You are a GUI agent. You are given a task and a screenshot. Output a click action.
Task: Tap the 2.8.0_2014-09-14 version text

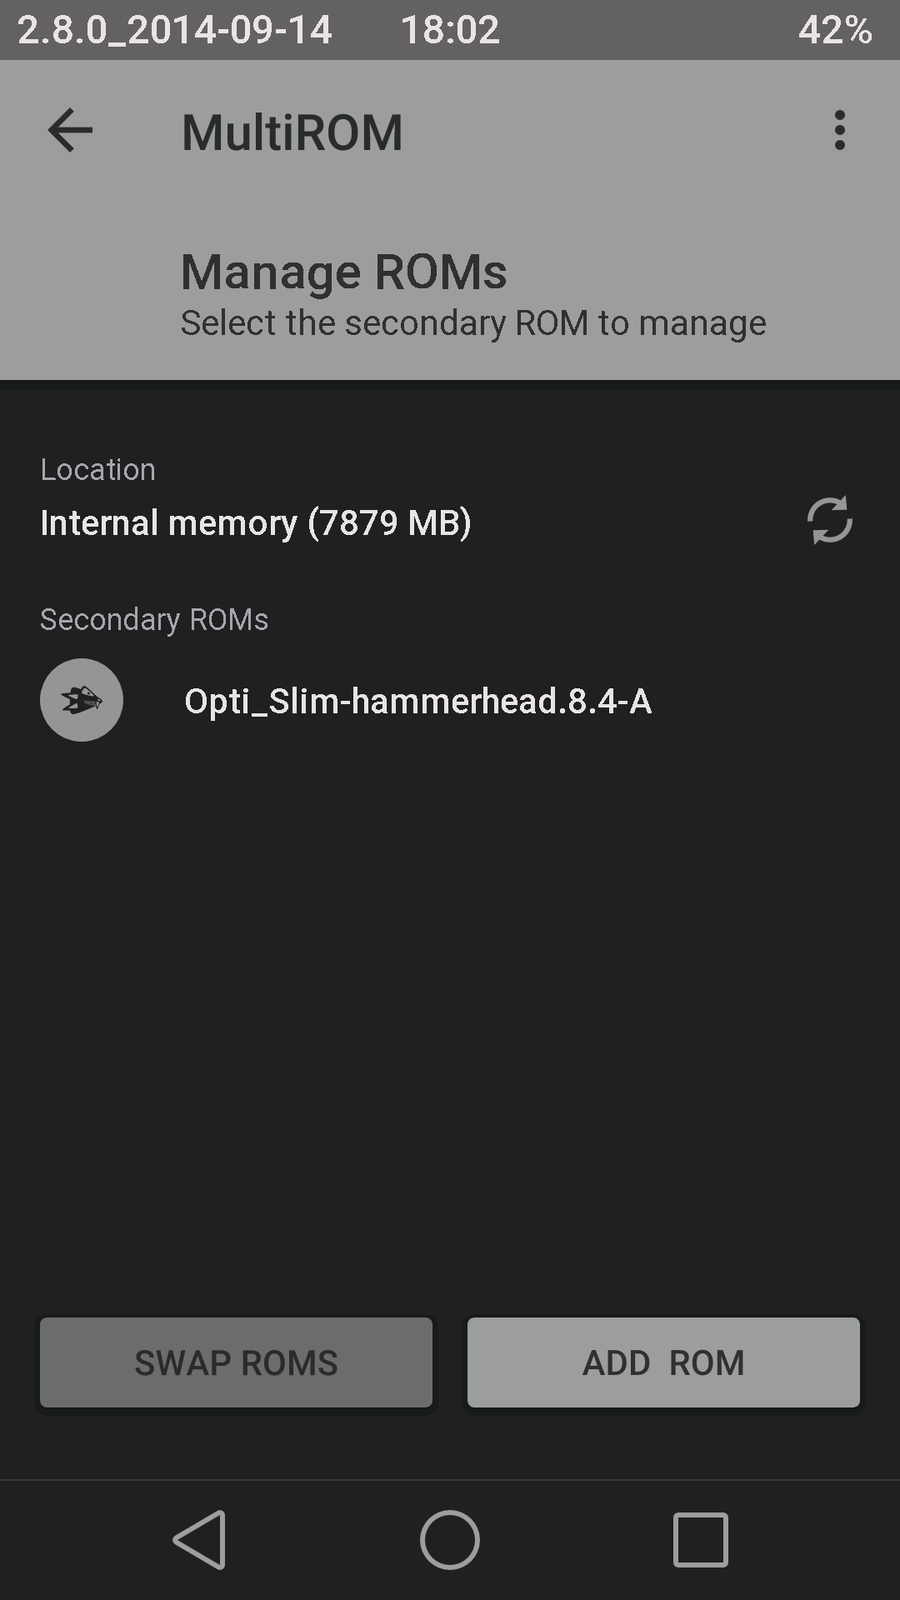(x=175, y=30)
